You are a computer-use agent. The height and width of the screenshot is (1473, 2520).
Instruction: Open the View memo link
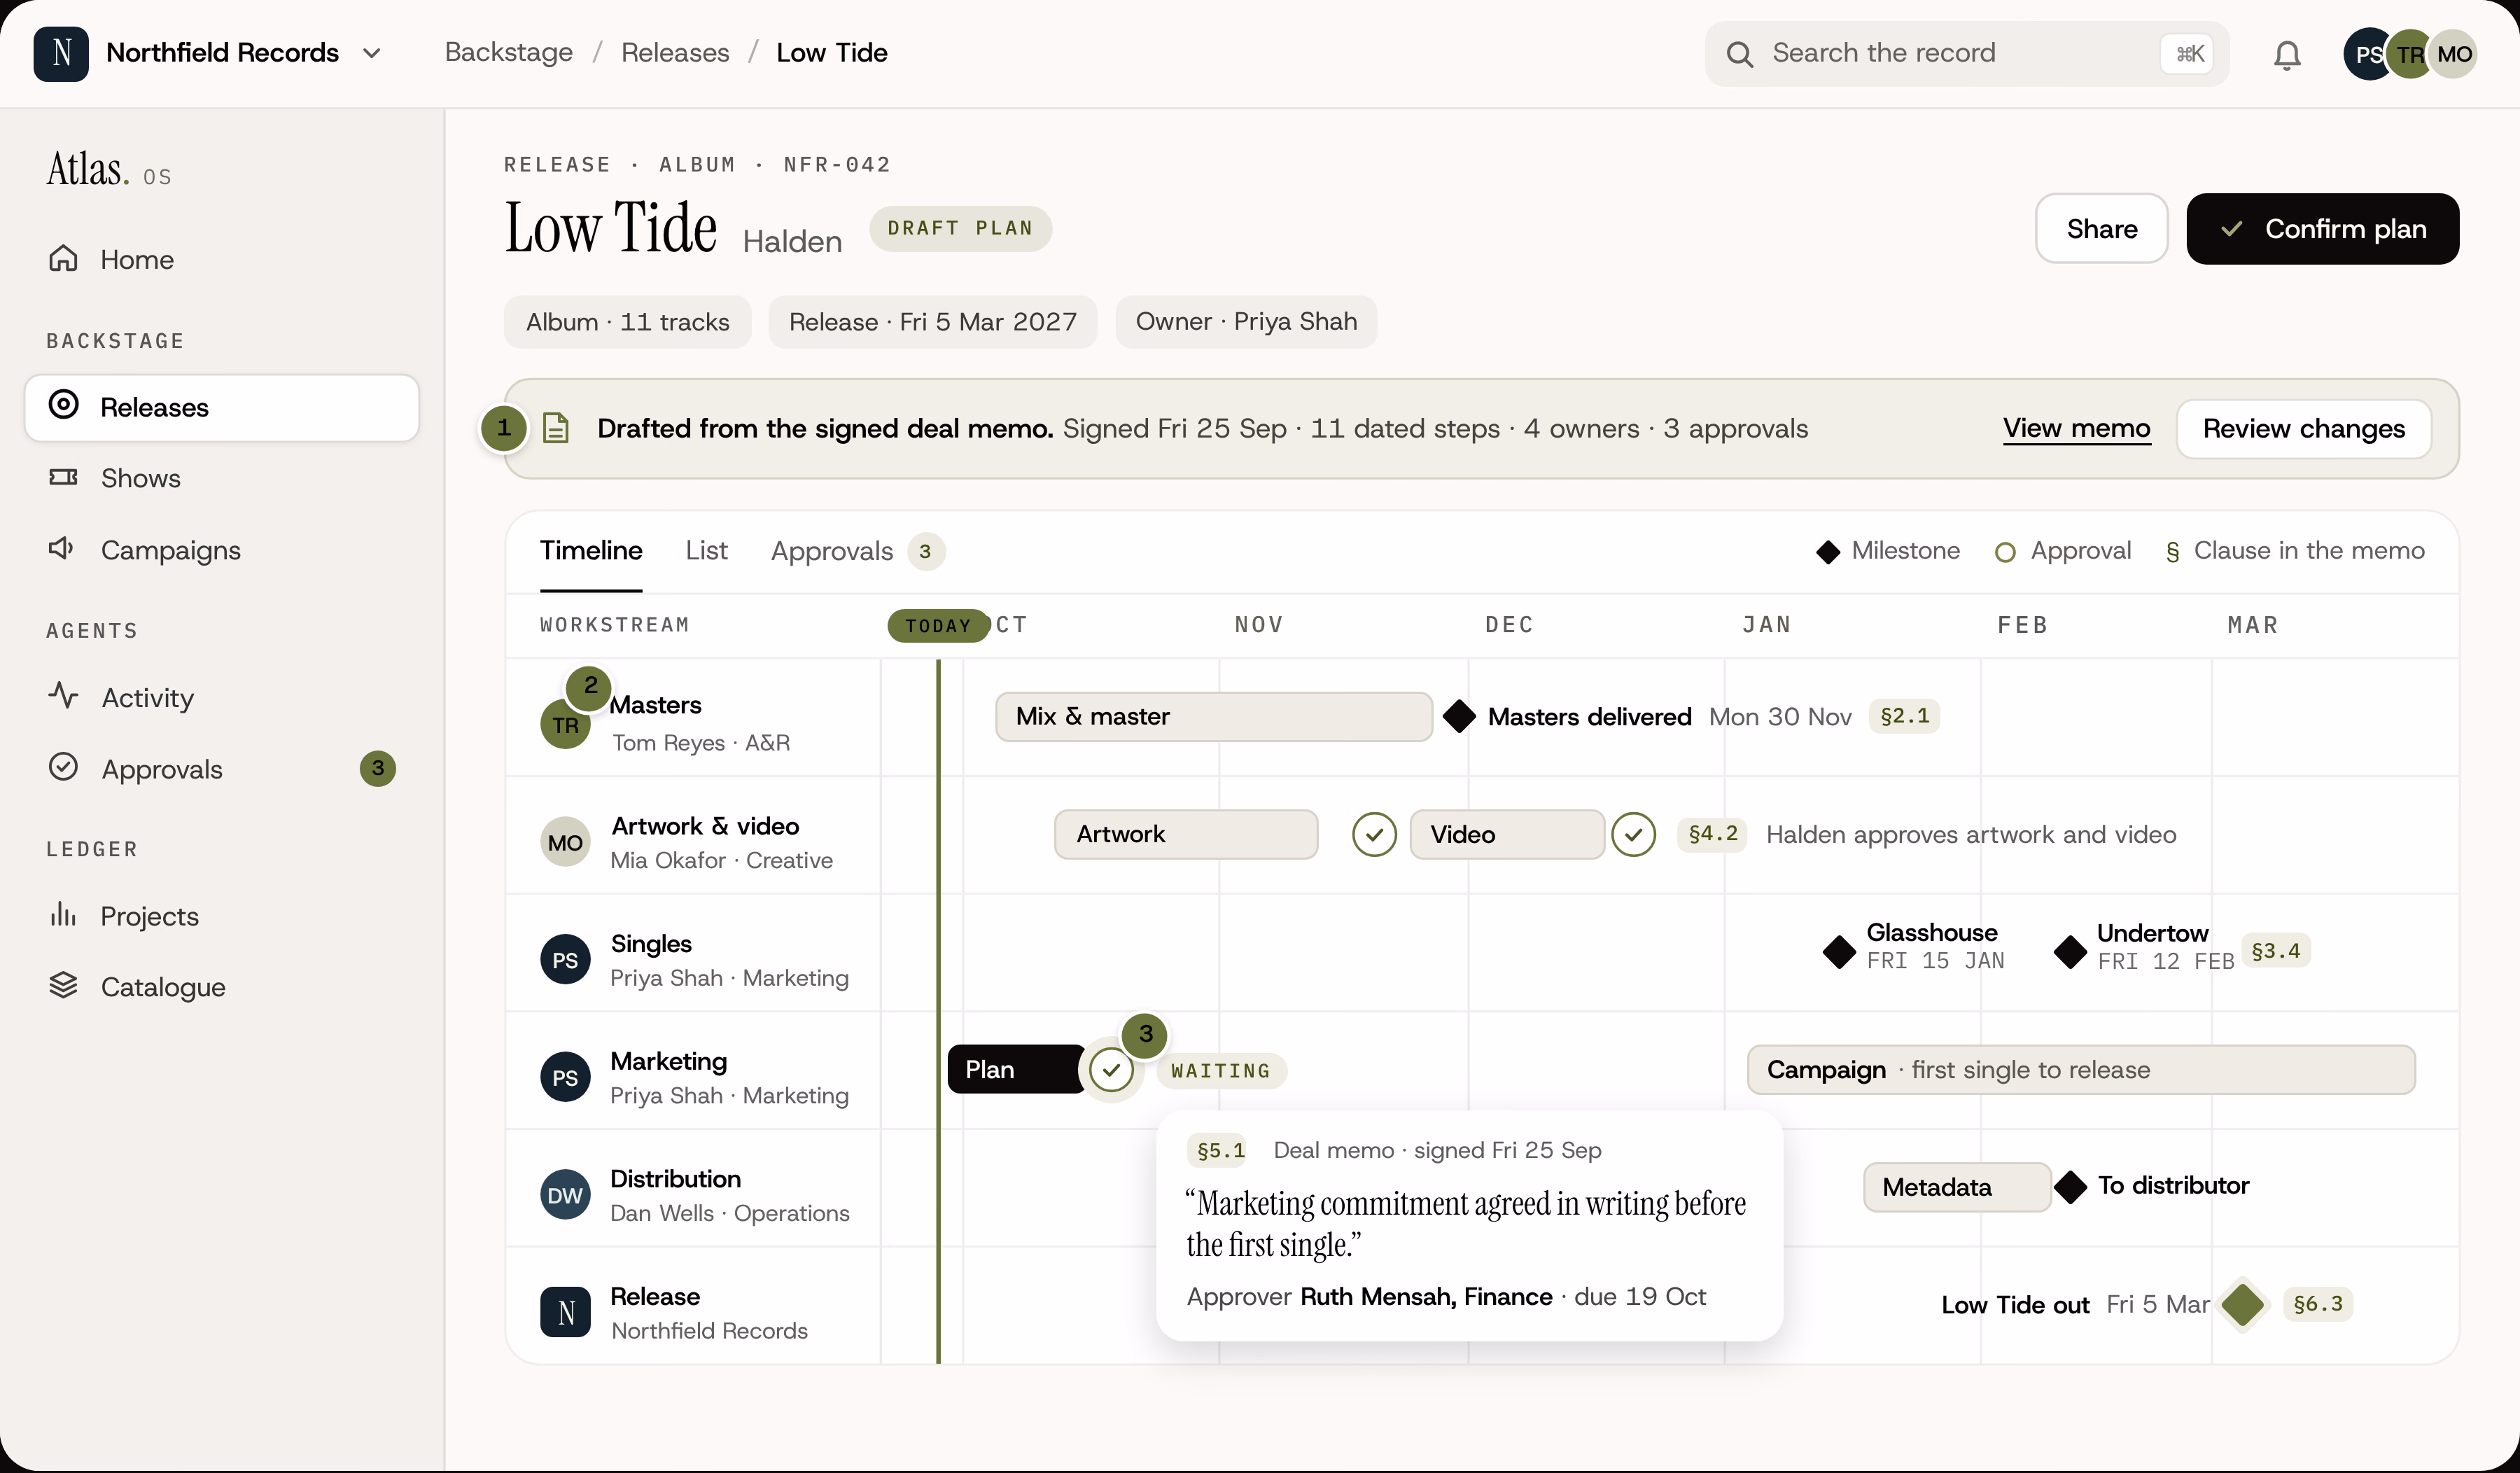pyautogui.click(x=2076, y=428)
